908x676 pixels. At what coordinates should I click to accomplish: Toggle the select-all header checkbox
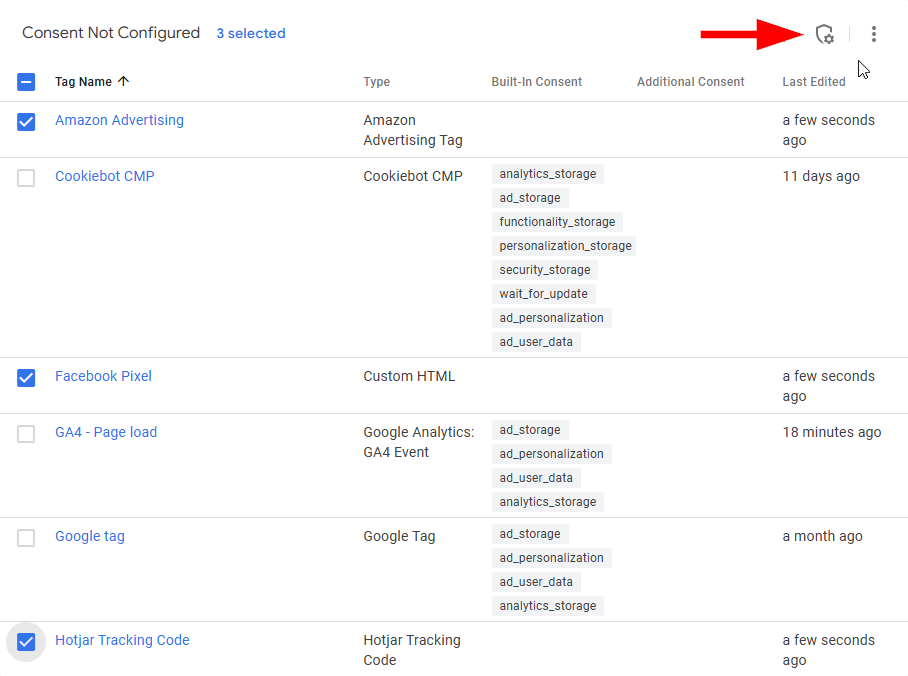[26, 82]
